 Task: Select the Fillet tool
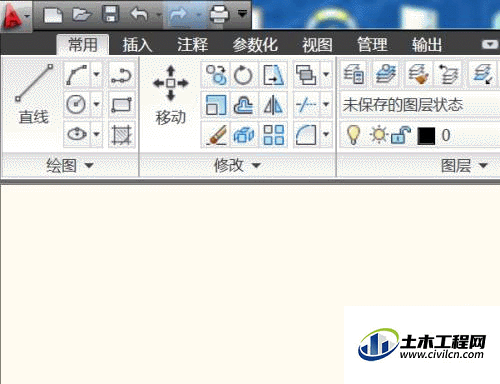click(x=306, y=134)
